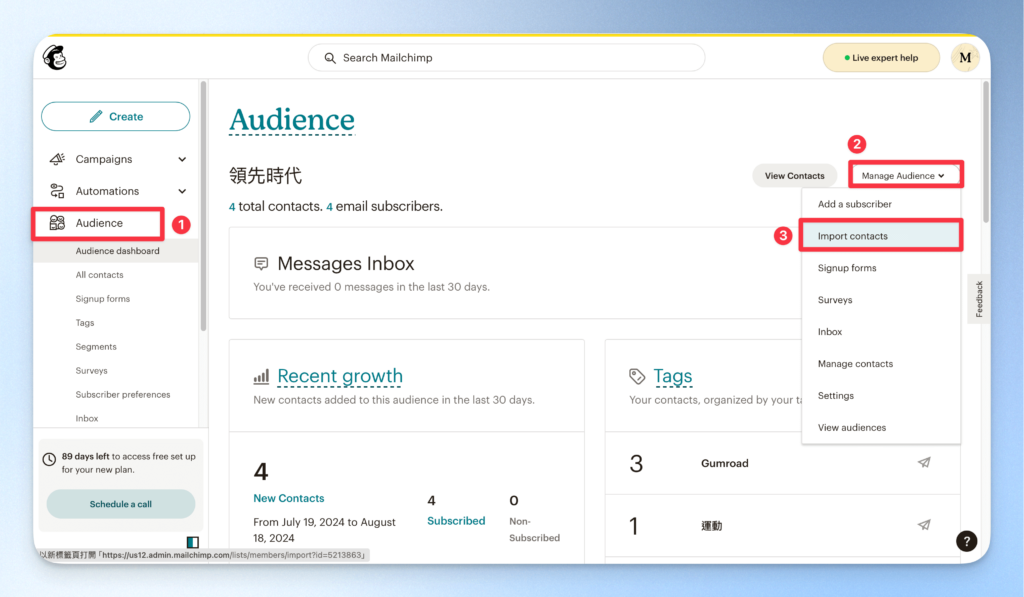Click the Mailchimp Freddie logo
The height and width of the screenshot is (597, 1024).
pos(55,57)
